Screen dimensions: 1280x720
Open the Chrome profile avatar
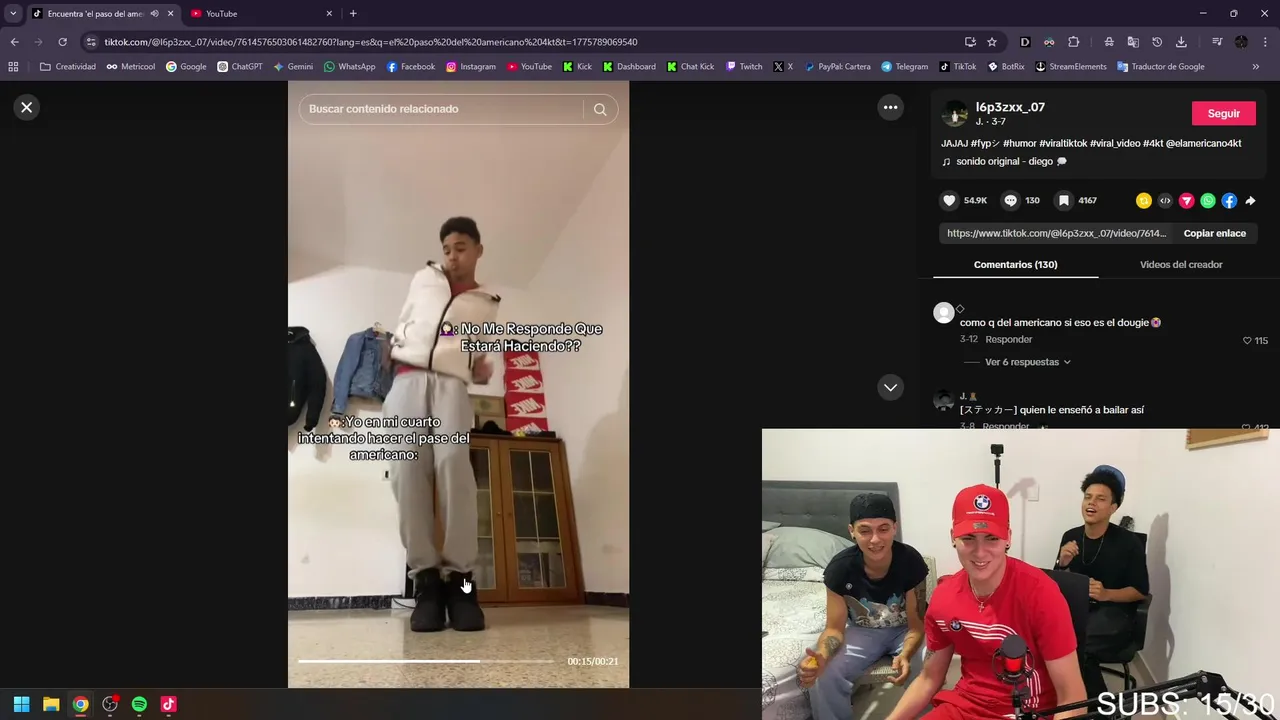(1241, 42)
